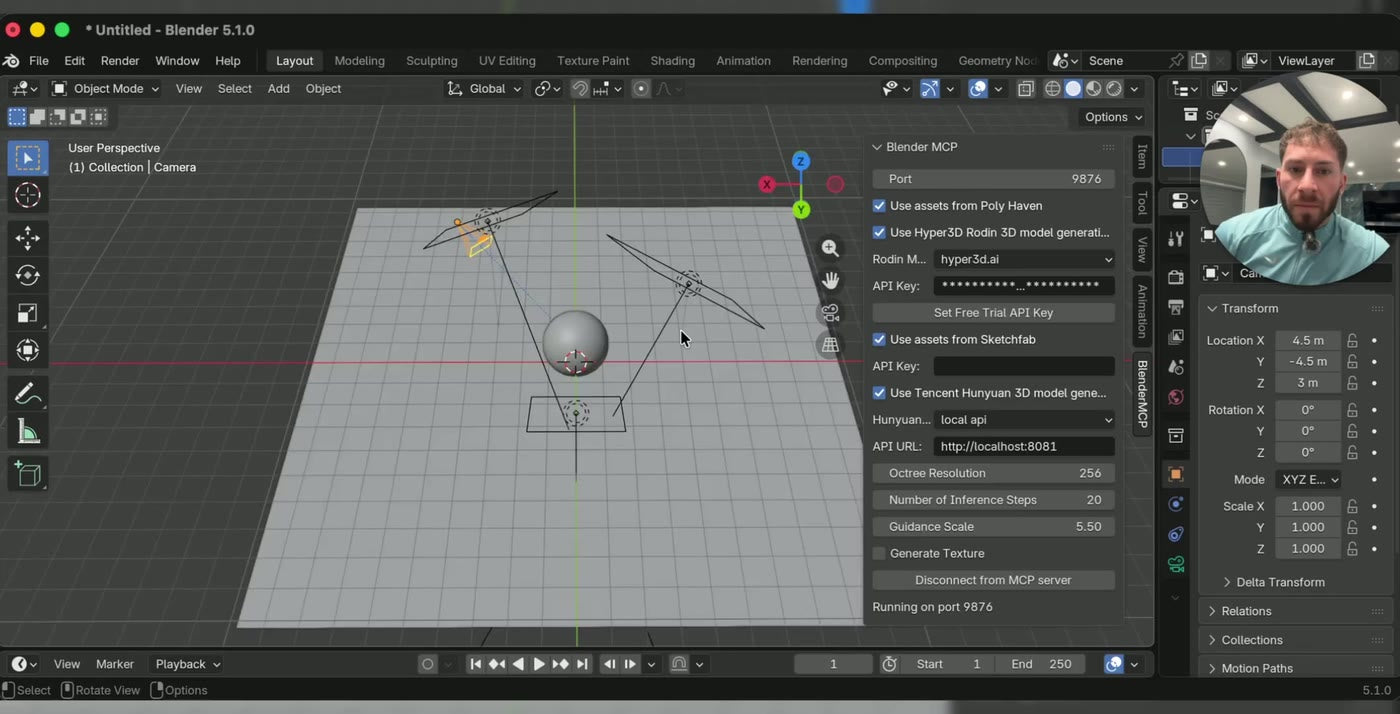Image resolution: width=1400 pixels, height=714 pixels.
Task: Toggle proportional editing in header
Action: 641,89
